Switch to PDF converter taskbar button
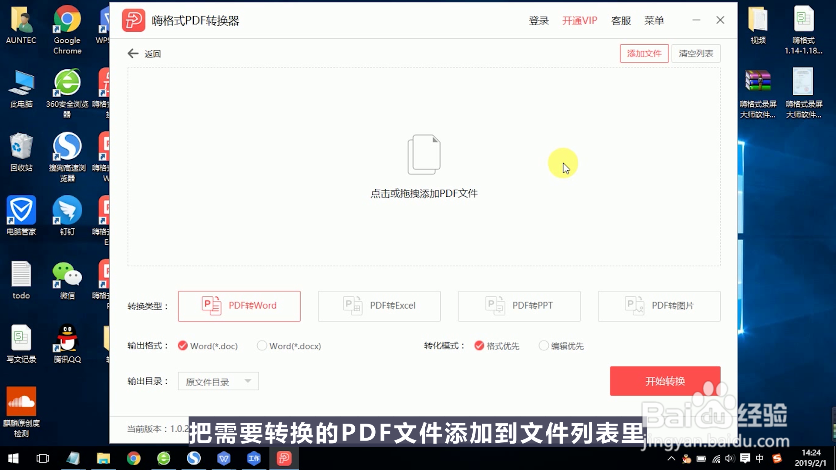 point(284,458)
